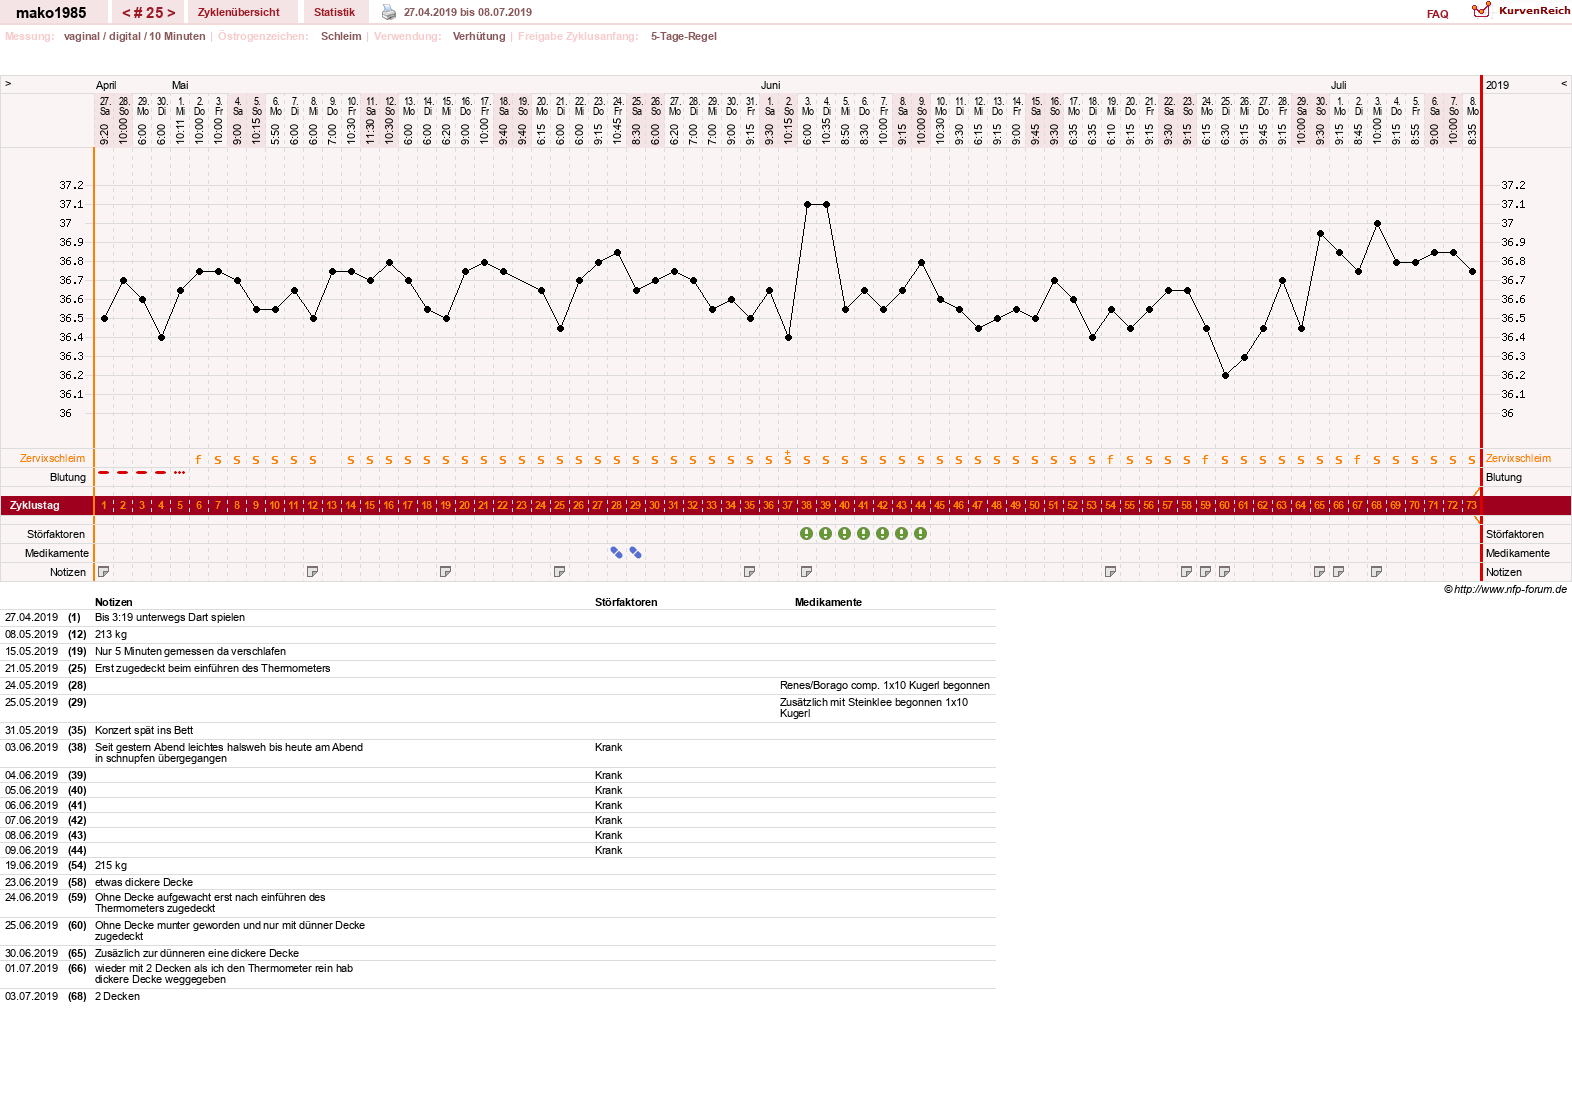
Task: Click the 'Nur 5 Minuten gemessen da verschlafen' note
Action: pyautogui.click(x=191, y=651)
